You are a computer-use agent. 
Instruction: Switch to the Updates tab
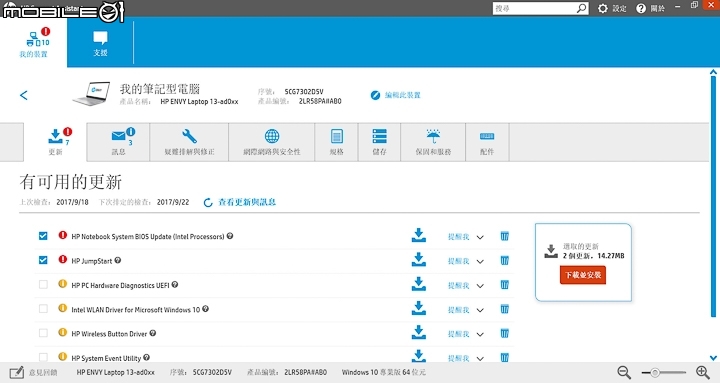click(x=55, y=142)
